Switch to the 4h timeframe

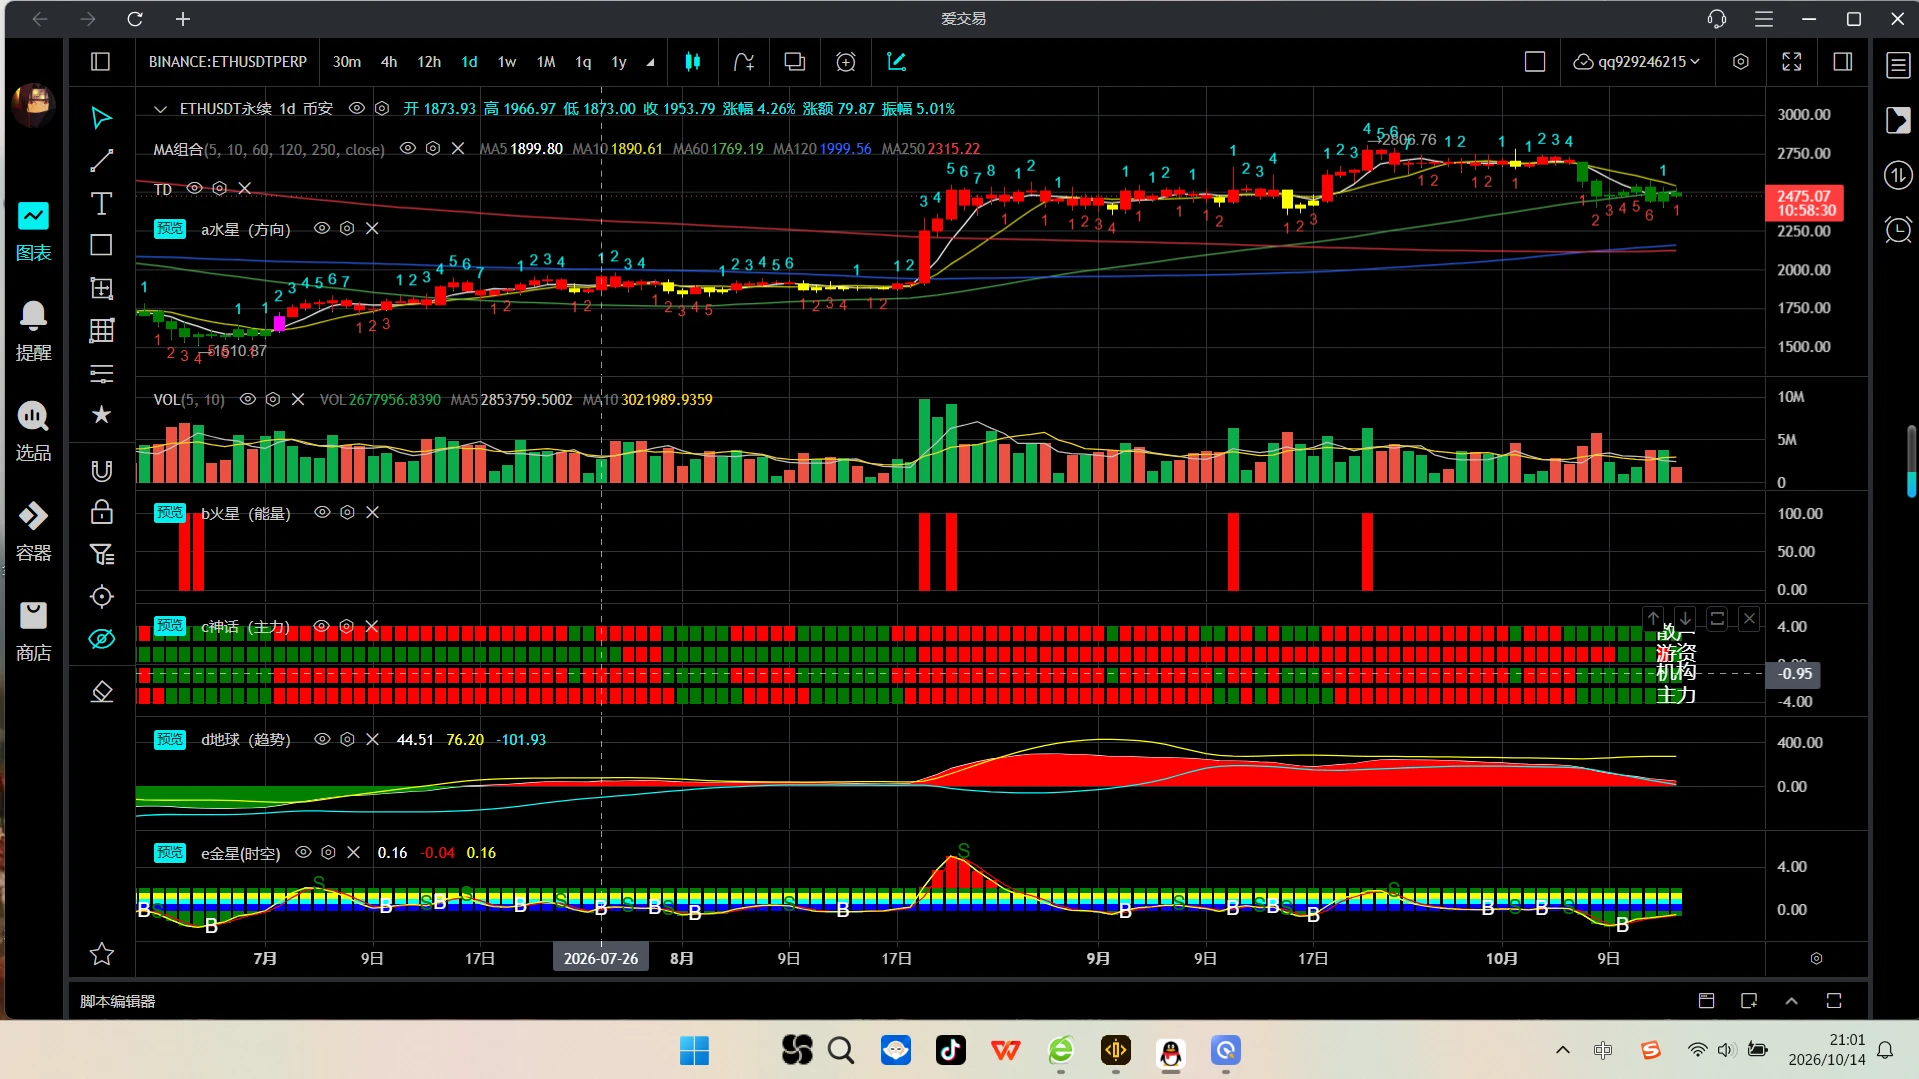coord(389,62)
